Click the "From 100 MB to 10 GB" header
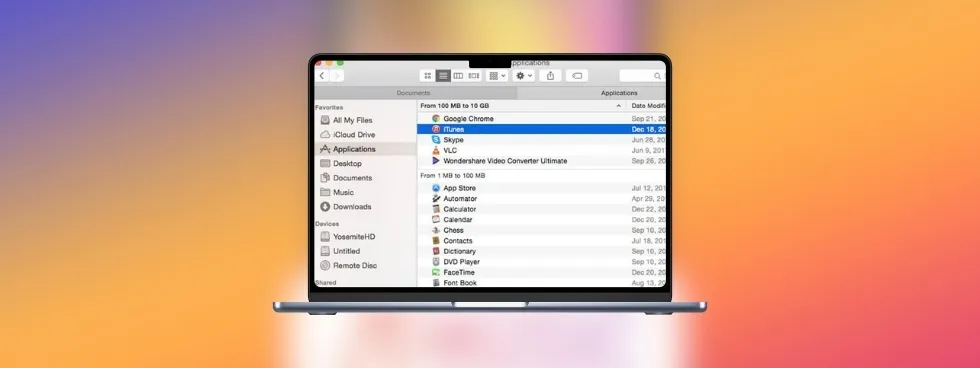The height and width of the screenshot is (368, 980). tap(454, 106)
